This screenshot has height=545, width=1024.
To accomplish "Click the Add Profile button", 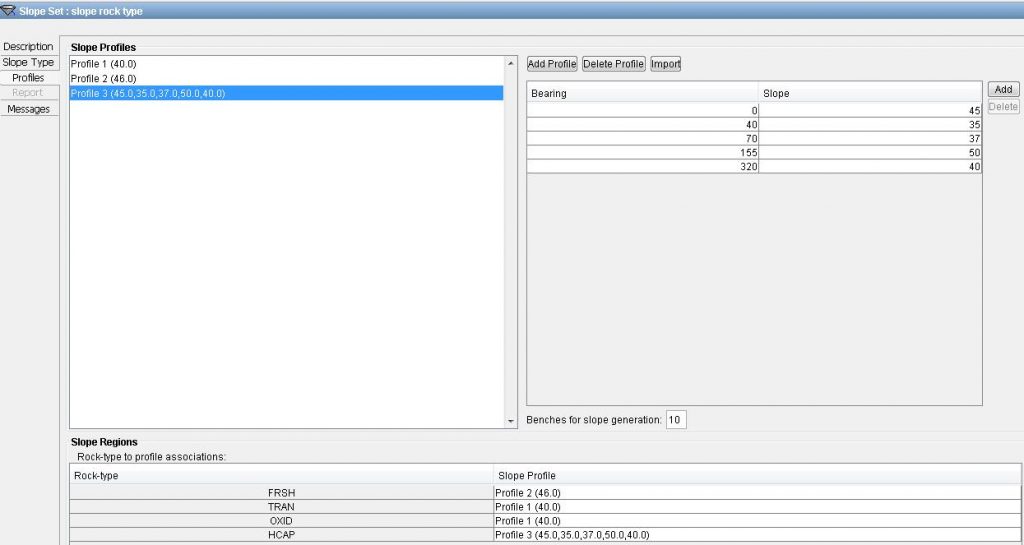I will tap(552, 64).
